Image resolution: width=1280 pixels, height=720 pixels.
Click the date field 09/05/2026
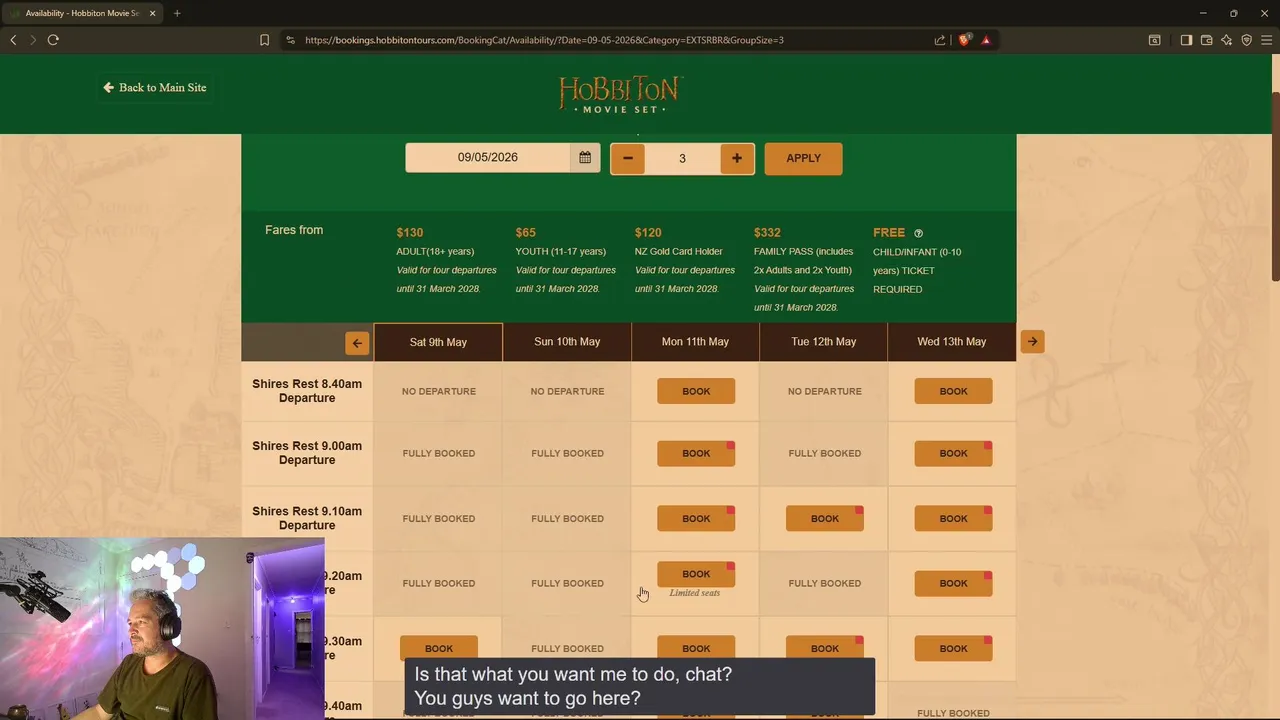(488, 158)
